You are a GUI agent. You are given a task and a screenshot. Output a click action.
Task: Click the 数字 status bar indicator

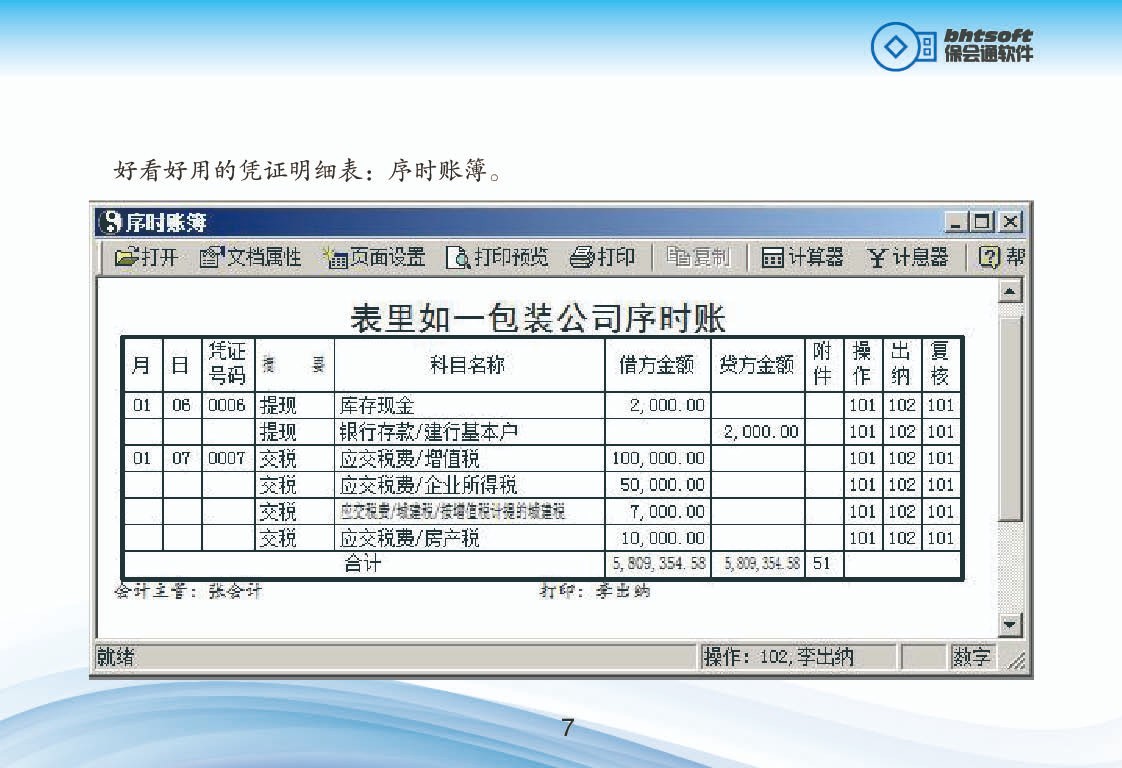971,657
